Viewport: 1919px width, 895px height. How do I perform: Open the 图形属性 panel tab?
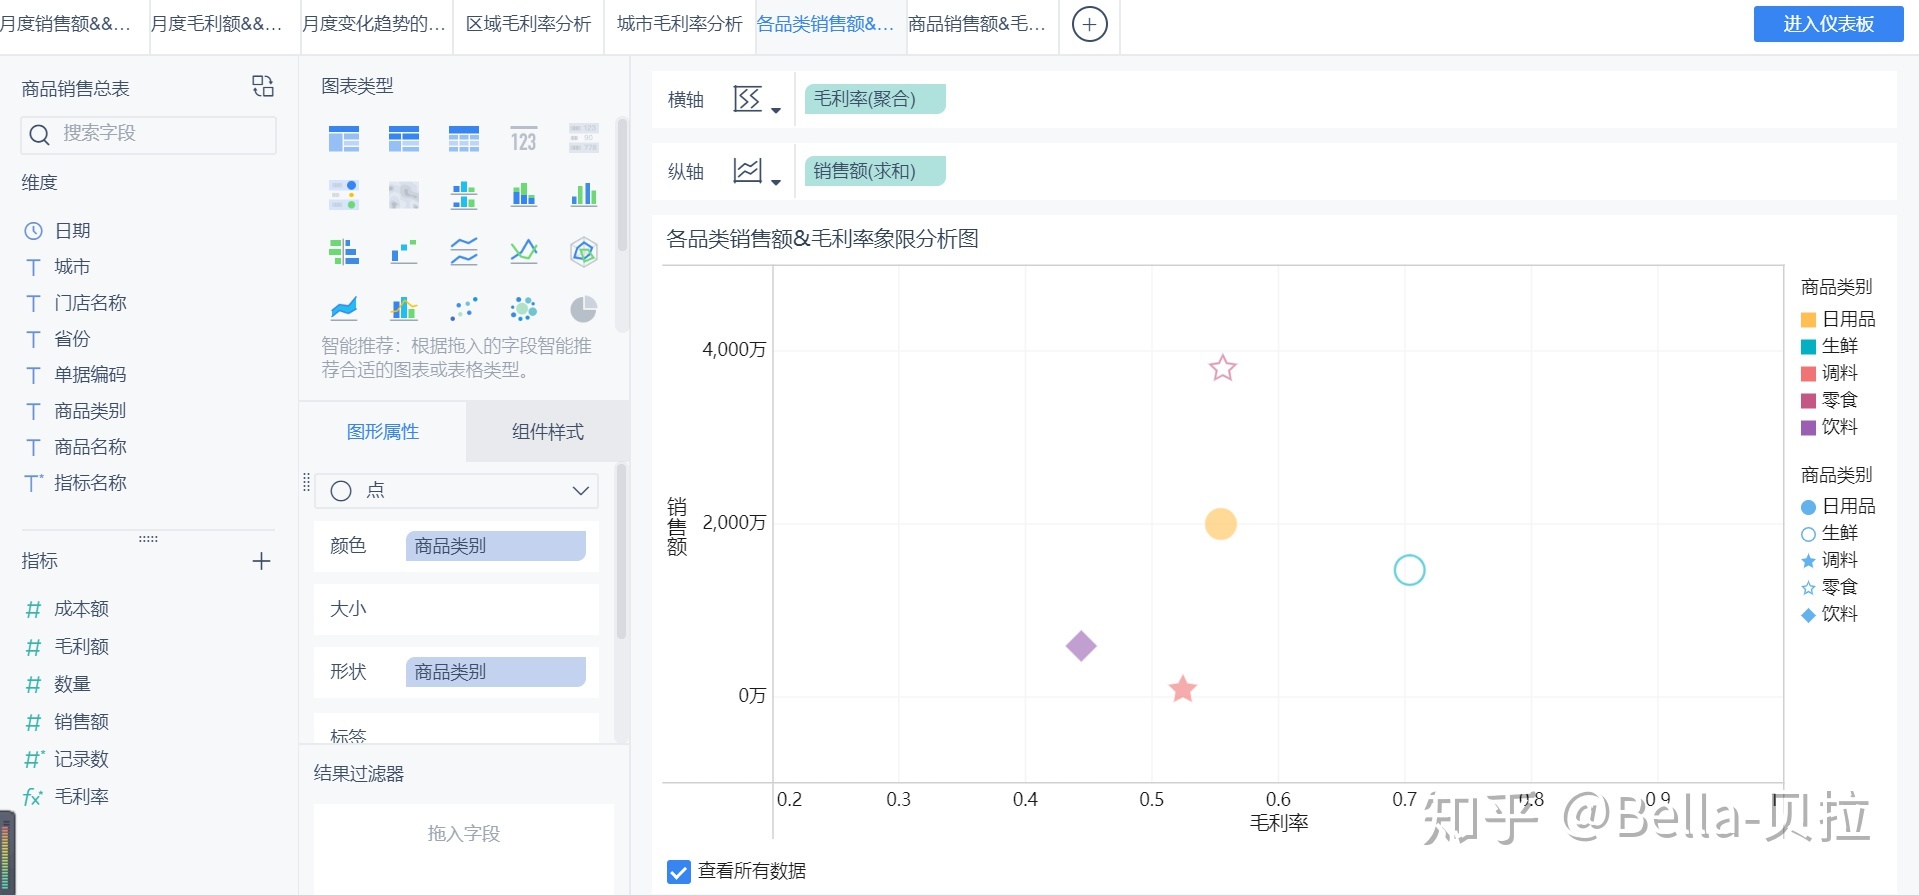pos(382,432)
